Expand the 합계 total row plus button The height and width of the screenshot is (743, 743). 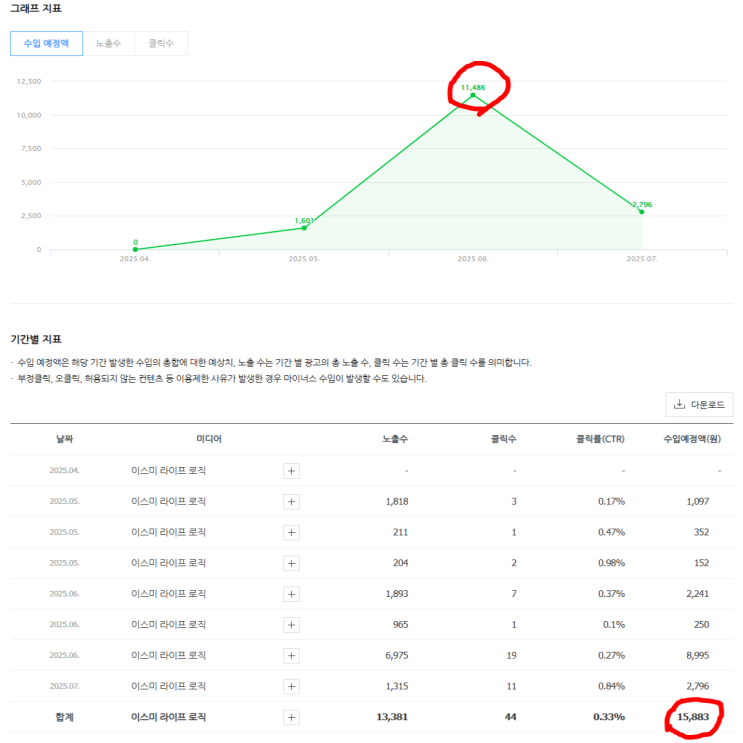point(291,717)
